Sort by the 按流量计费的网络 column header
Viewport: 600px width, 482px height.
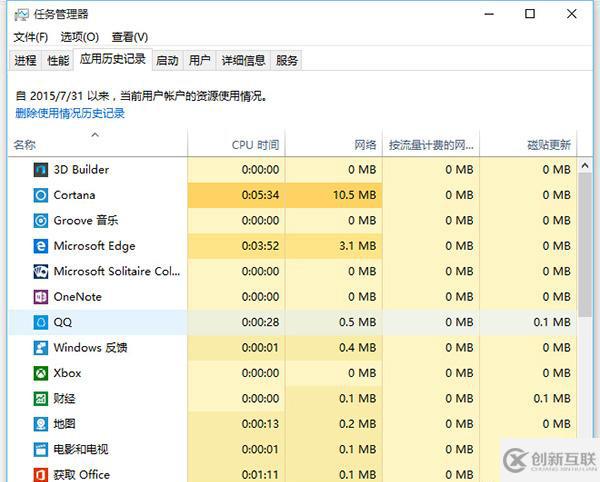pos(431,145)
